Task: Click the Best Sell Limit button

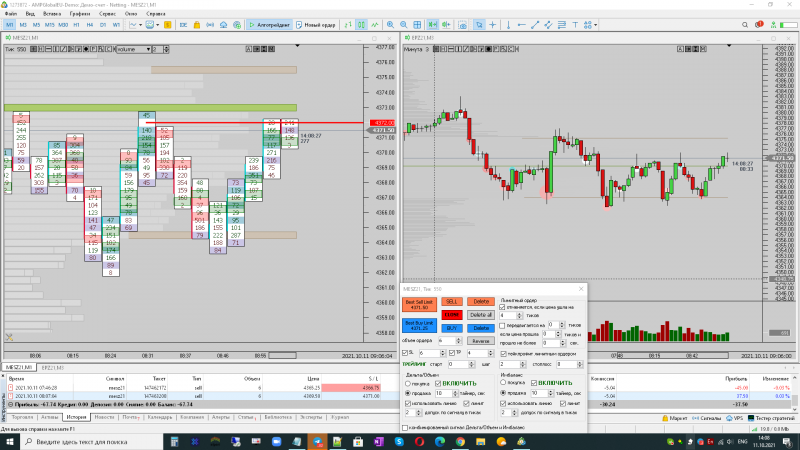Action: pyautogui.click(x=419, y=305)
